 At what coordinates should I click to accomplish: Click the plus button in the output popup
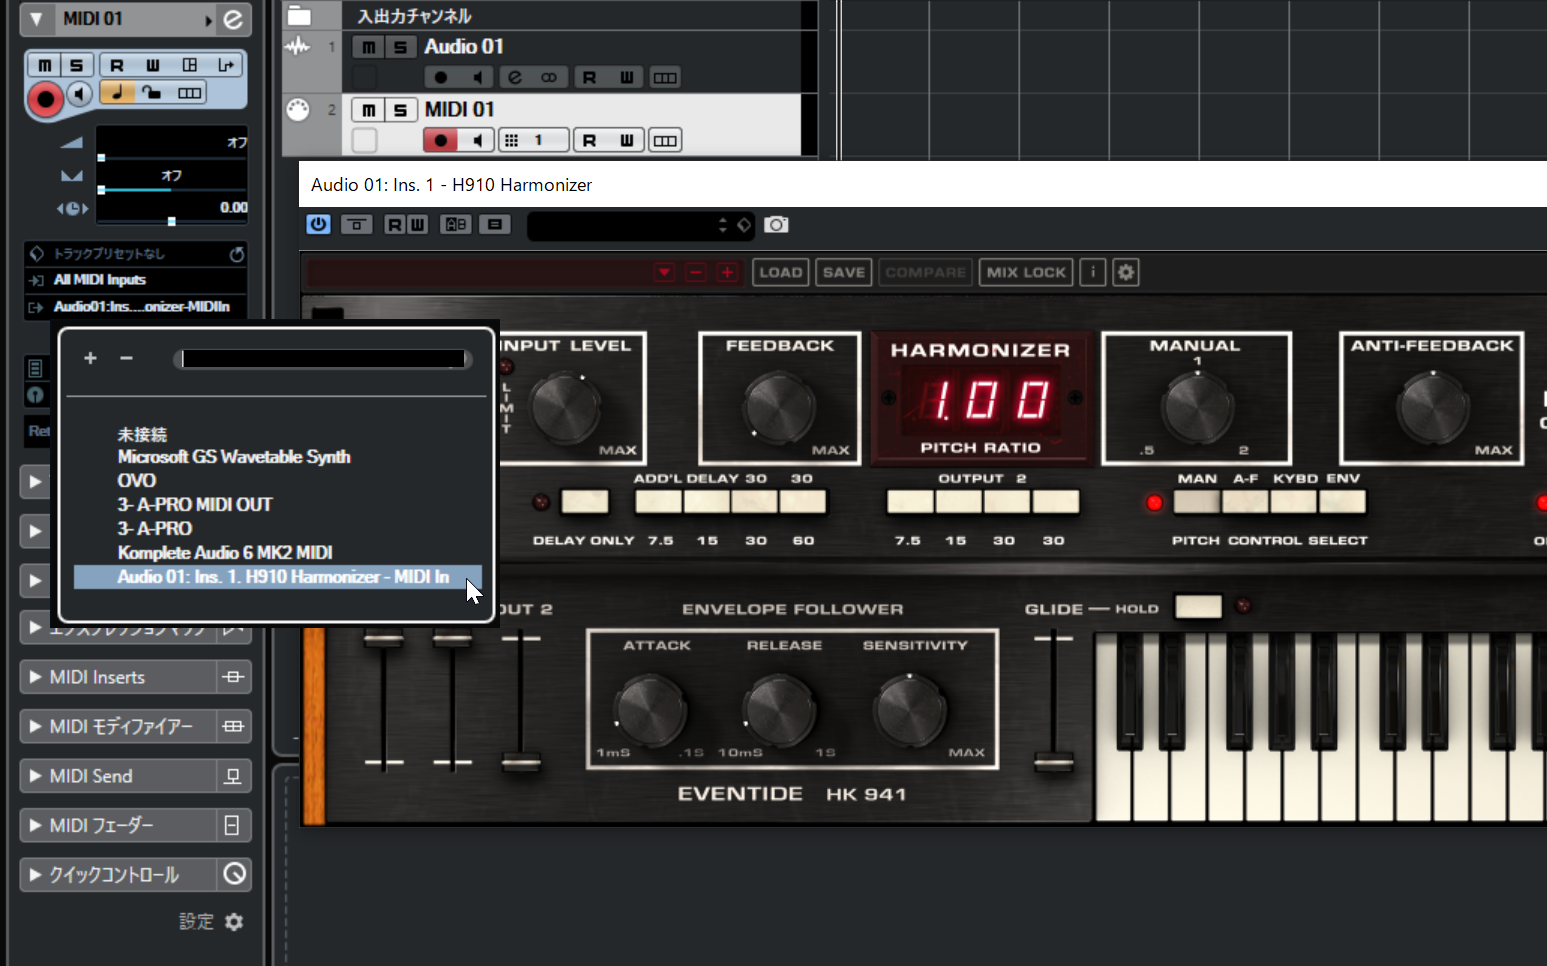90,358
